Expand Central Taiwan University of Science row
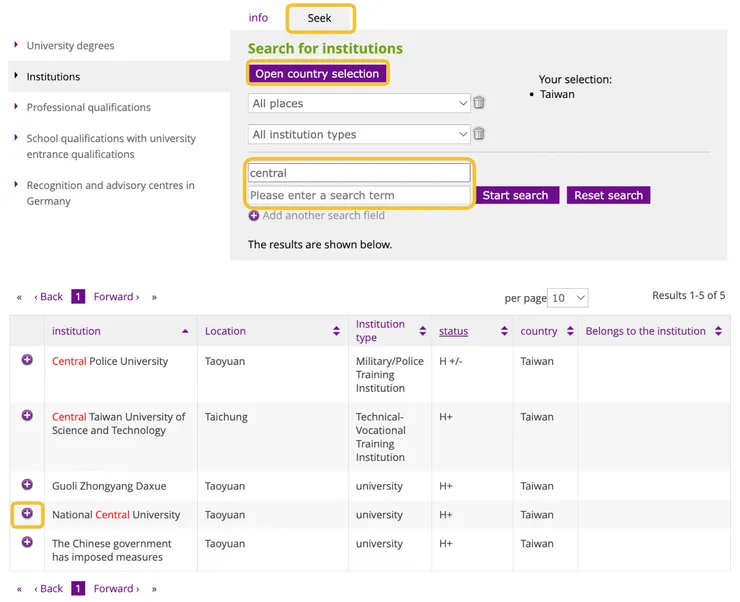Viewport: 740px width, 602px height. 28,416
